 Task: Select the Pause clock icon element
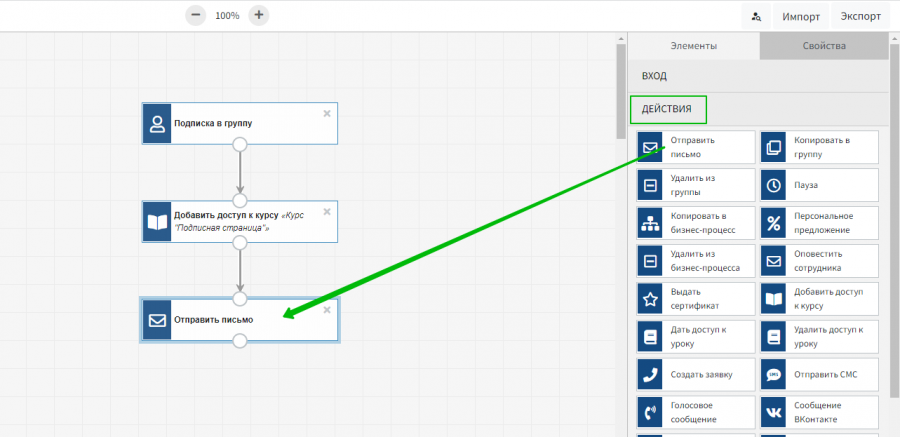coord(773,185)
